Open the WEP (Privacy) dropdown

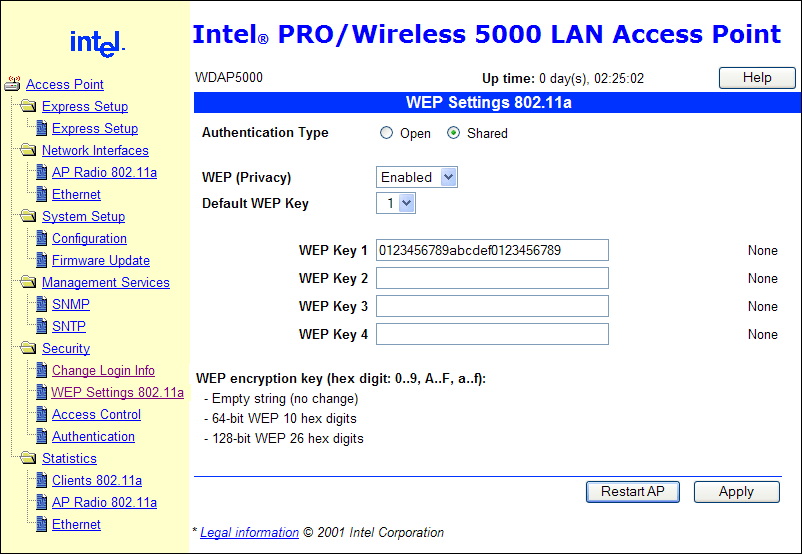coord(417,177)
